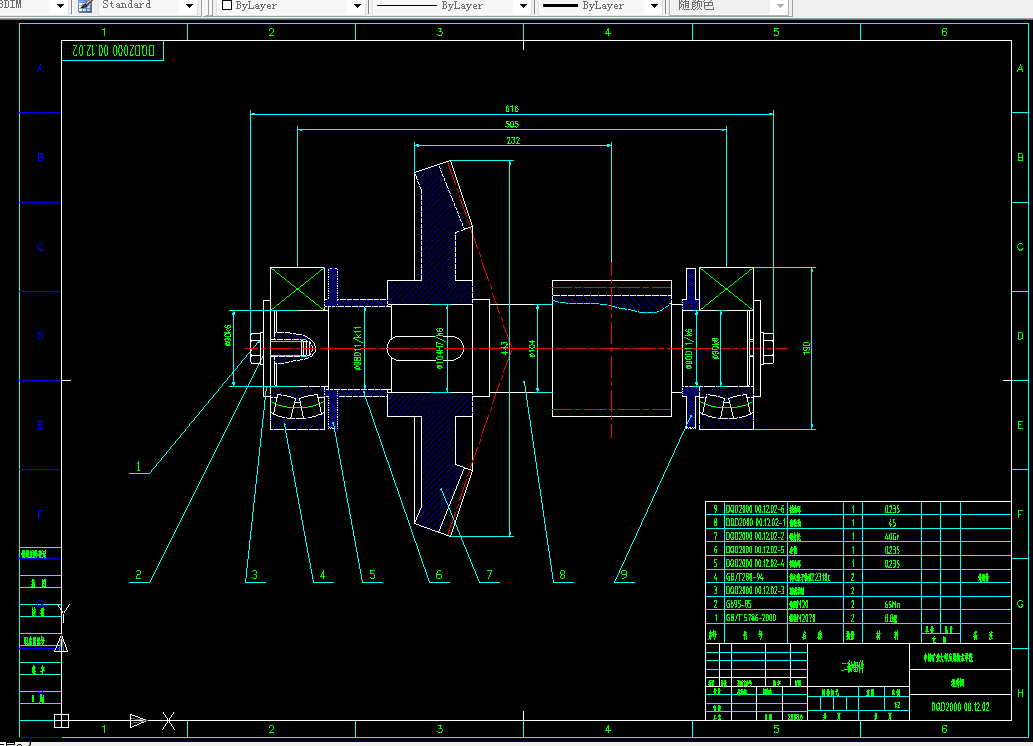Screen dimensions: 1033x746
Task: Pick balloon number 6 leader label
Action: tap(439, 575)
